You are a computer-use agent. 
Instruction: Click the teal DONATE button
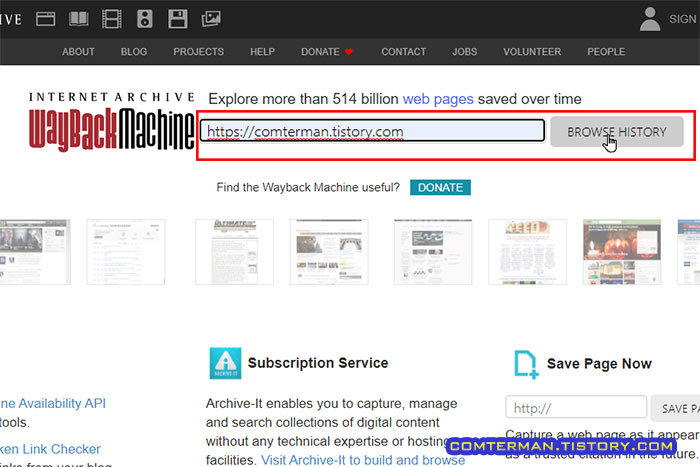coord(440,188)
